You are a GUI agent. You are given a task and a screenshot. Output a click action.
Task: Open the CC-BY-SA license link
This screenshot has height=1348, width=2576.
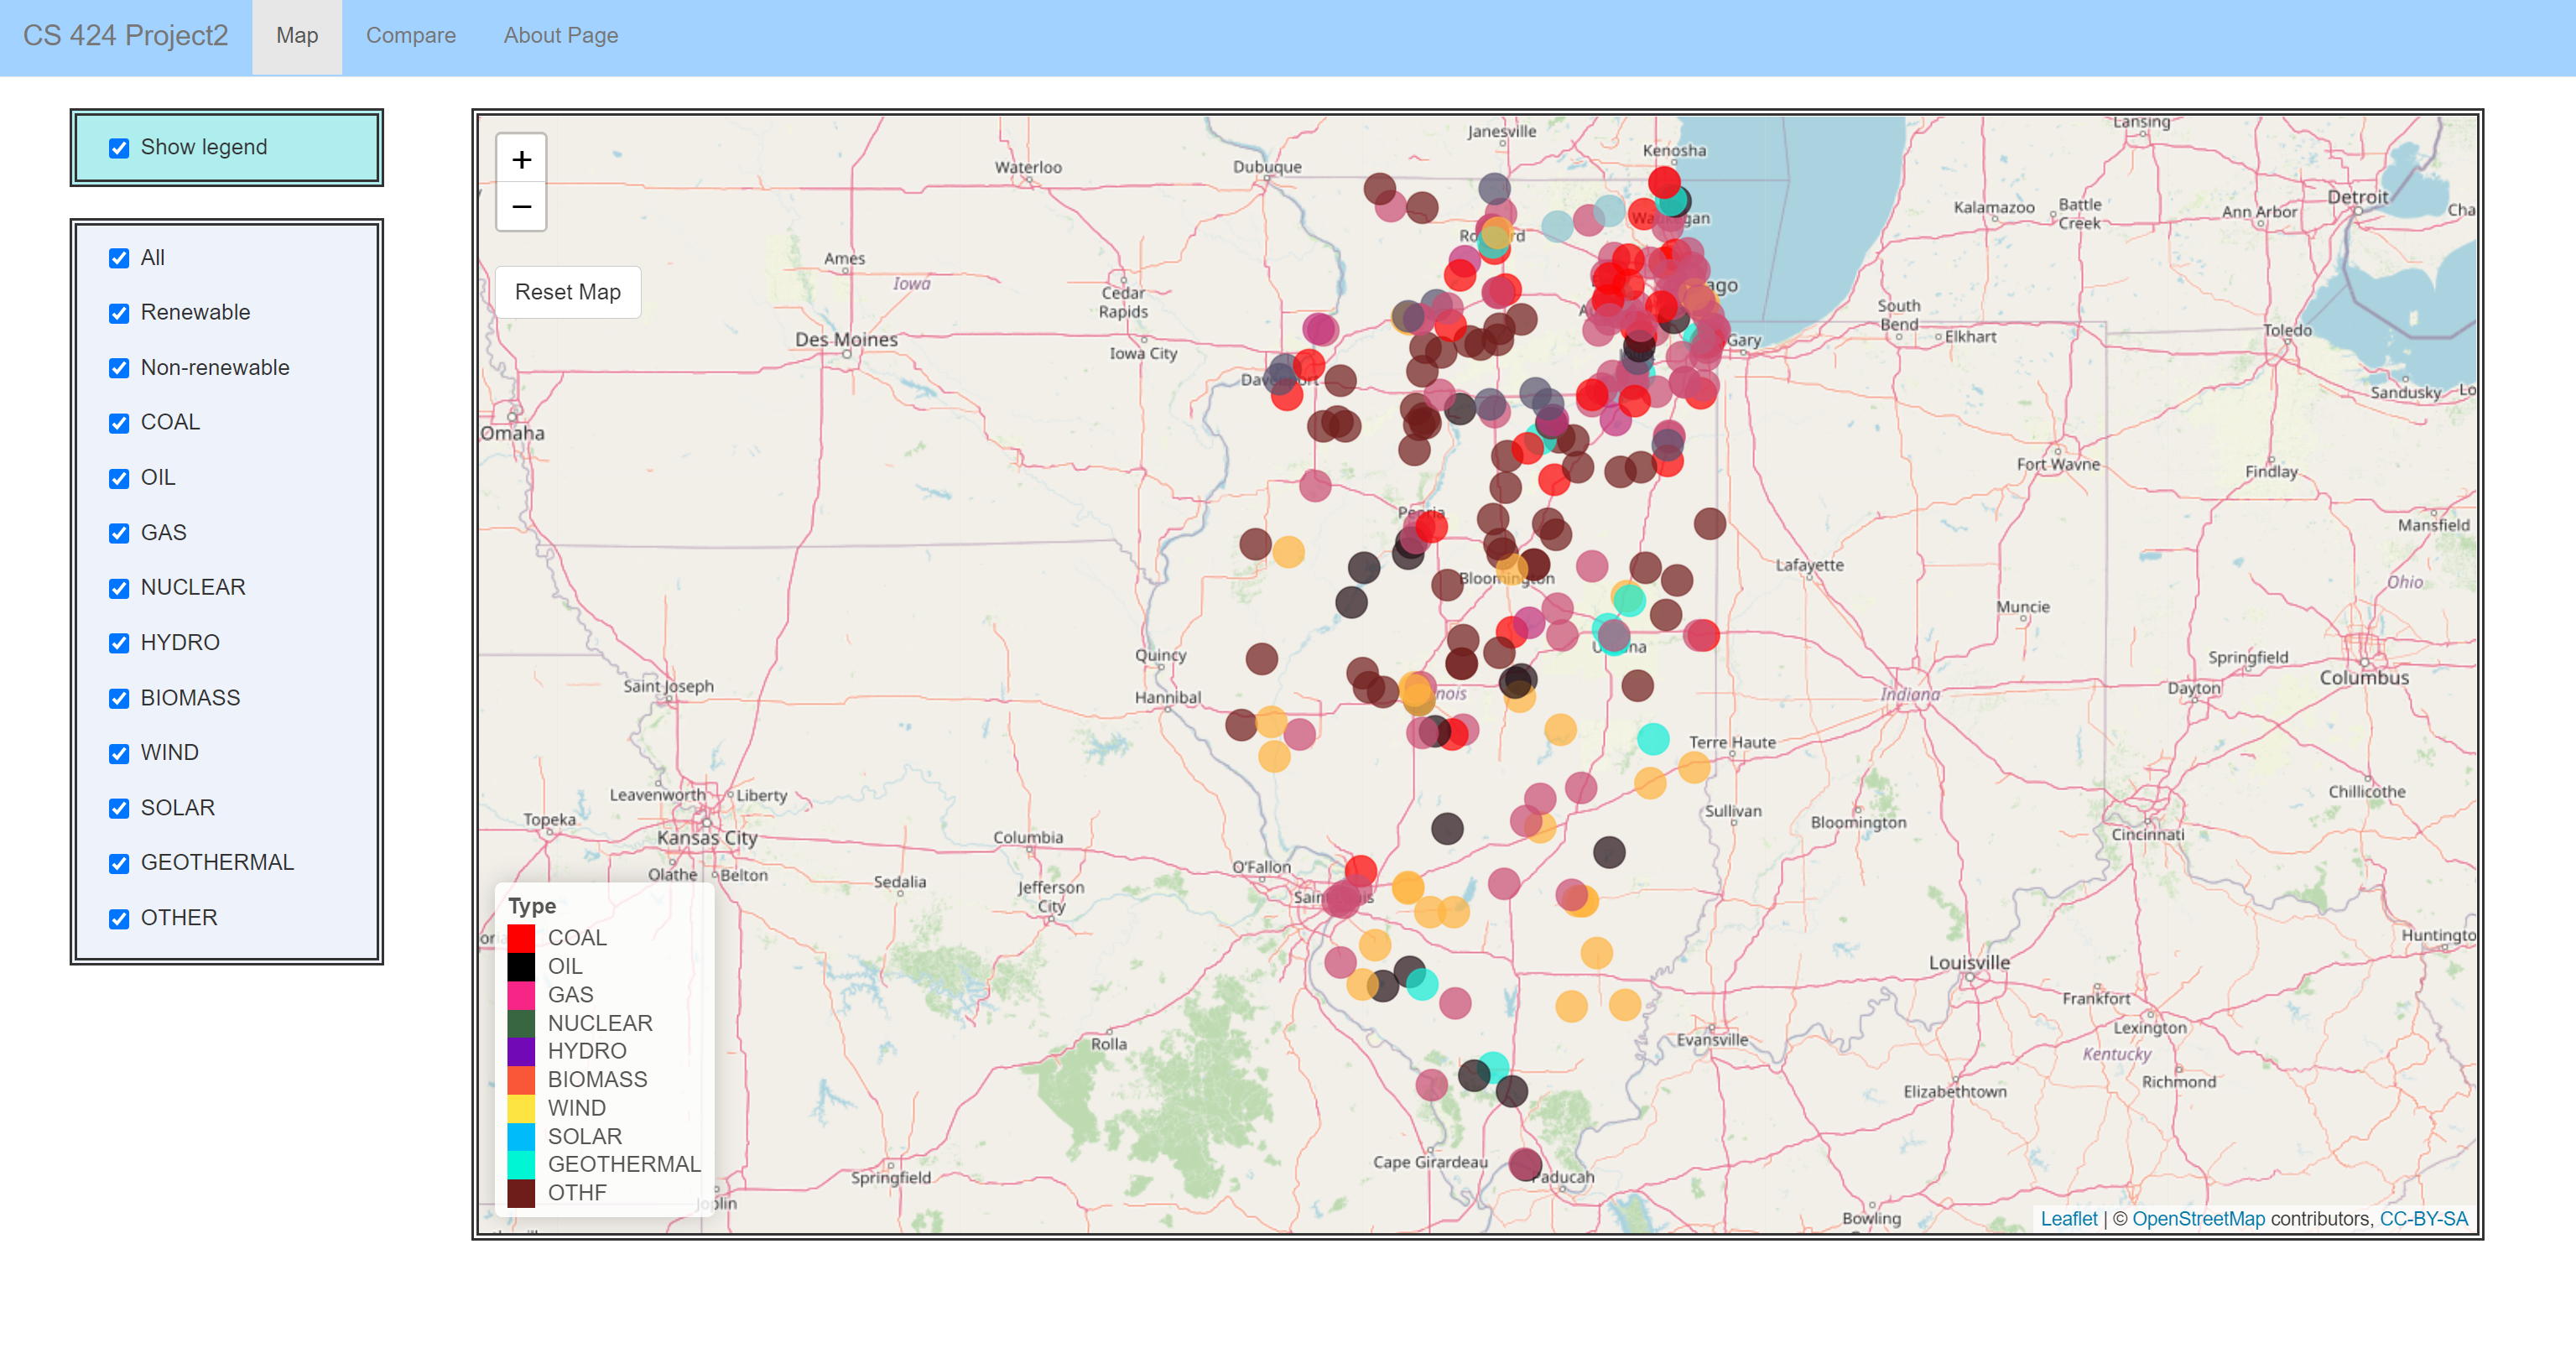point(2423,1219)
